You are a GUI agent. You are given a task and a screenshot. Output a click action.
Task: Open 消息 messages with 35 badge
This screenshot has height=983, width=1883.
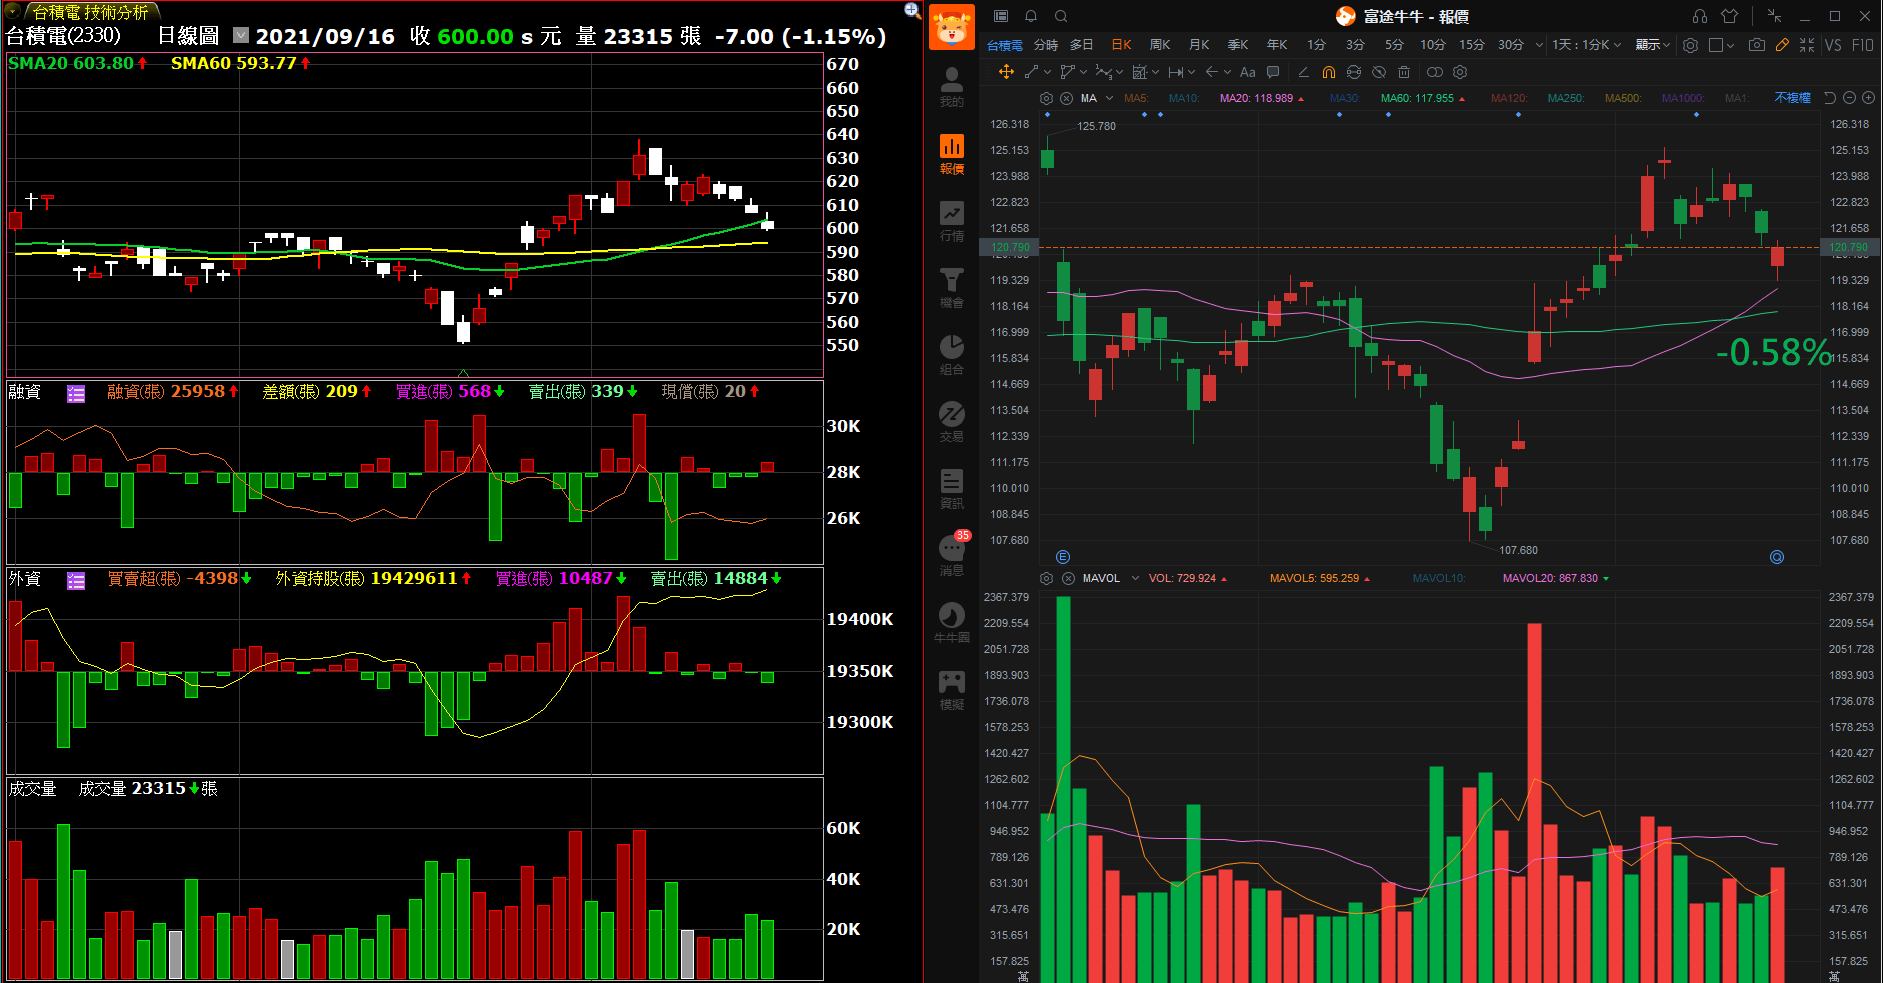[951, 555]
